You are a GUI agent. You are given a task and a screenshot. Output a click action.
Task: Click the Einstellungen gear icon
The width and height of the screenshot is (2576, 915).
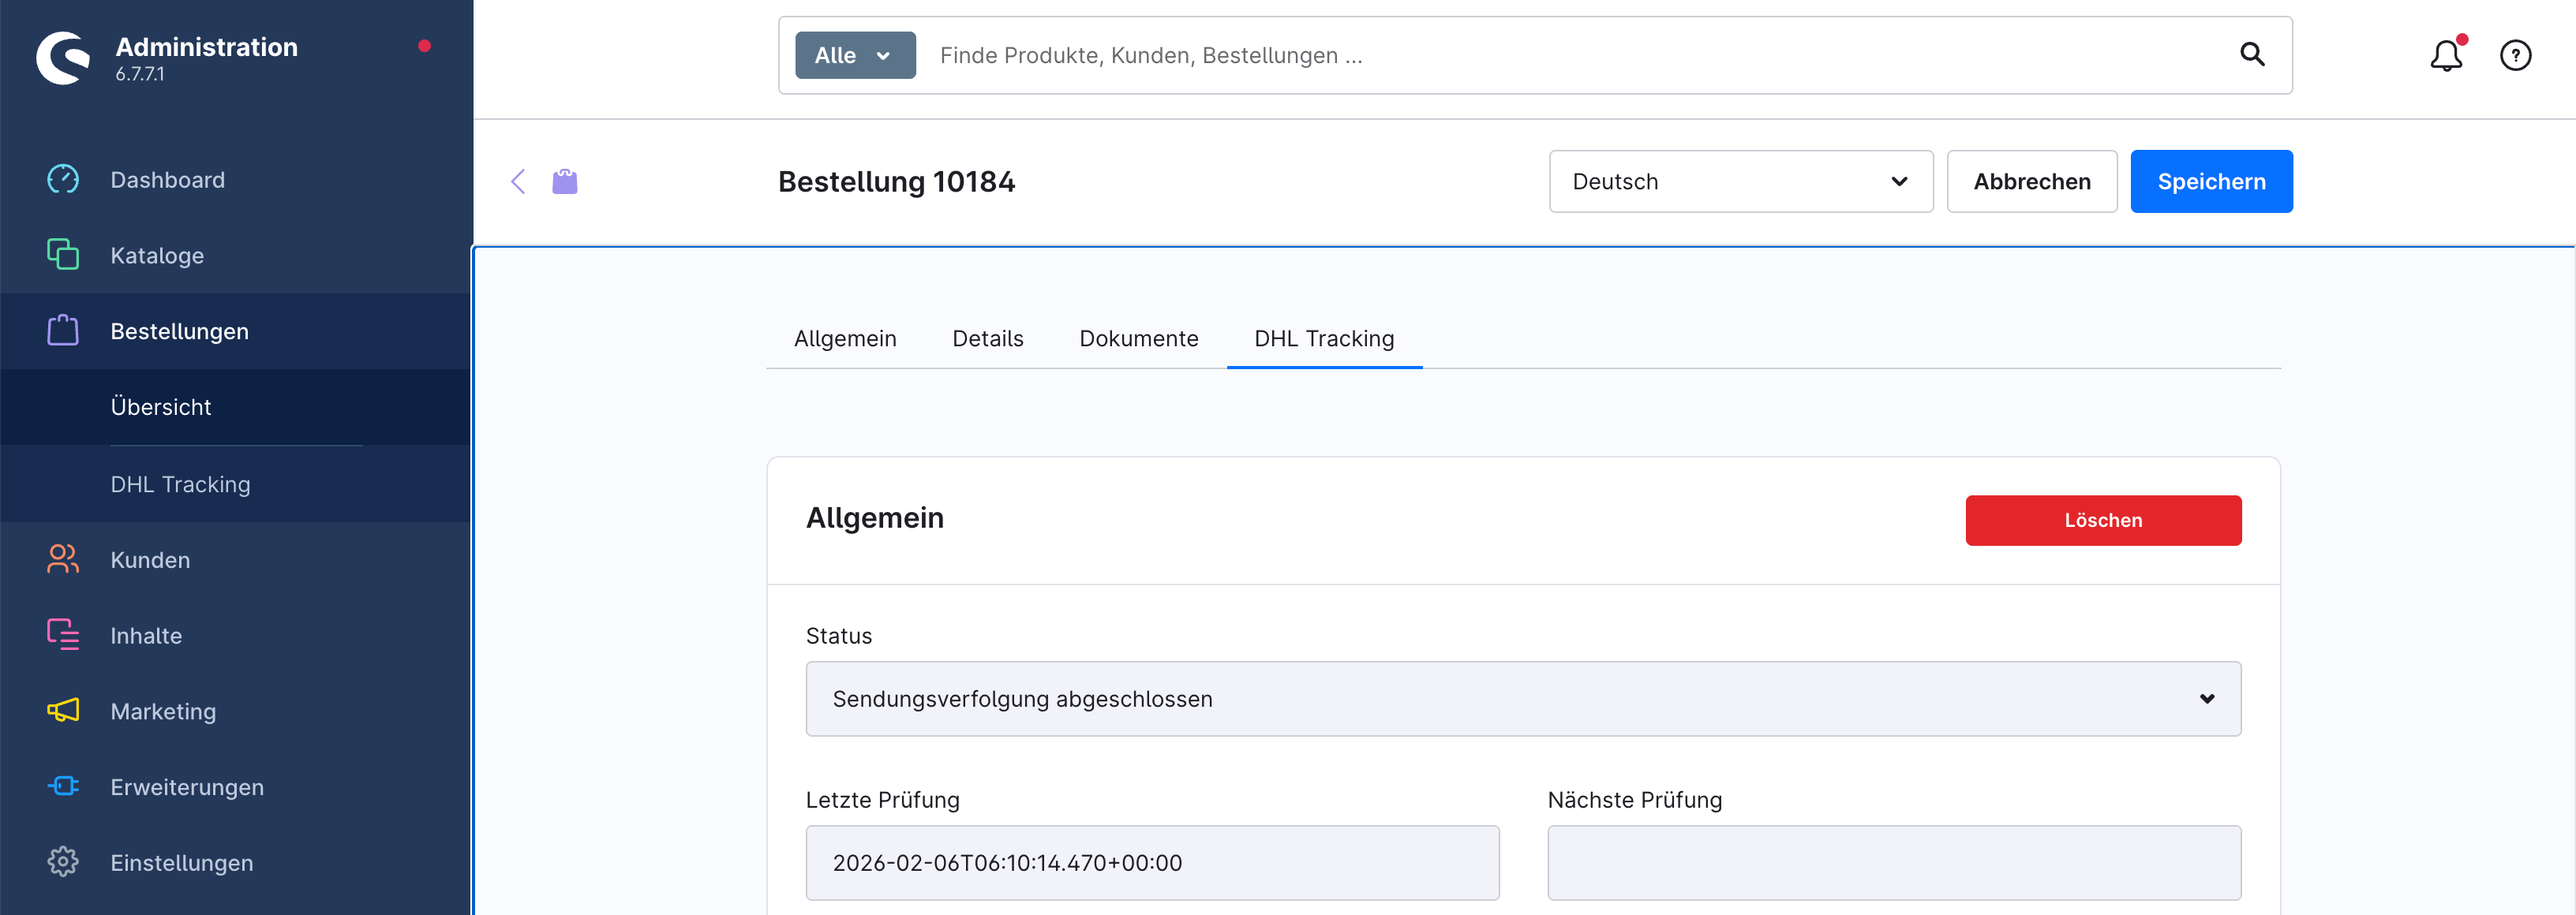tap(63, 862)
